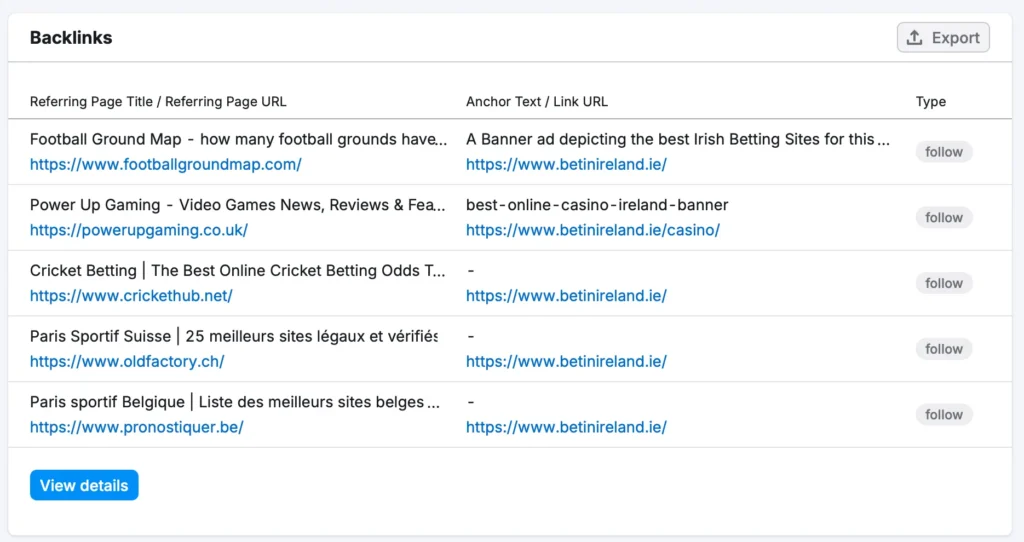1024x542 pixels.
Task: Open the betinireland.ie/casino/ link
Action: [x=593, y=230]
